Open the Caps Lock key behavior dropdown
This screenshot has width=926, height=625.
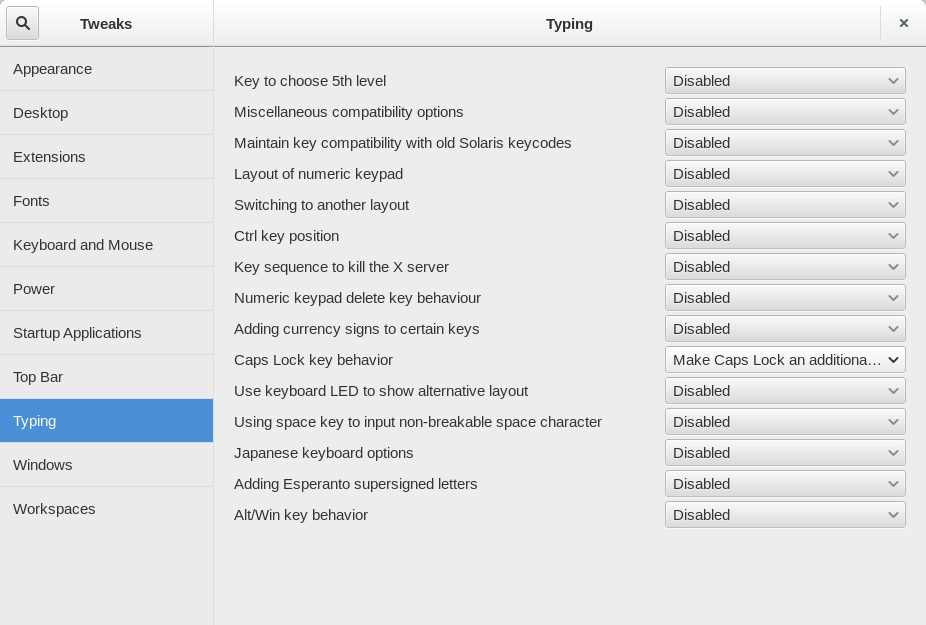[785, 360]
